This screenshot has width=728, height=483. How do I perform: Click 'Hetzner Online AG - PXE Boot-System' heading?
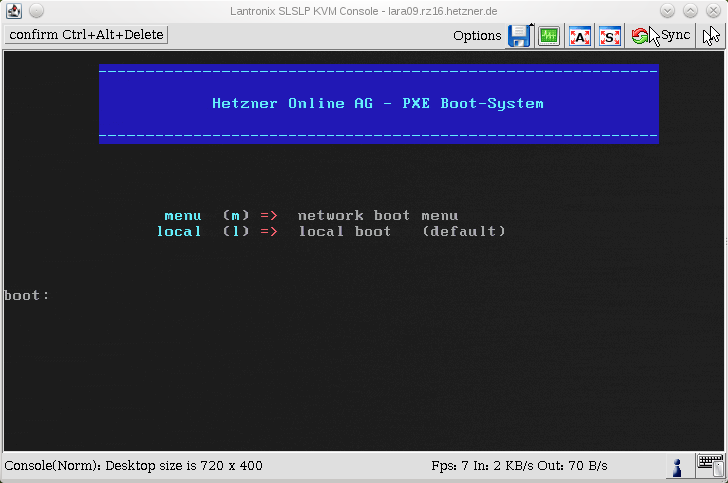(x=378, y=103)
